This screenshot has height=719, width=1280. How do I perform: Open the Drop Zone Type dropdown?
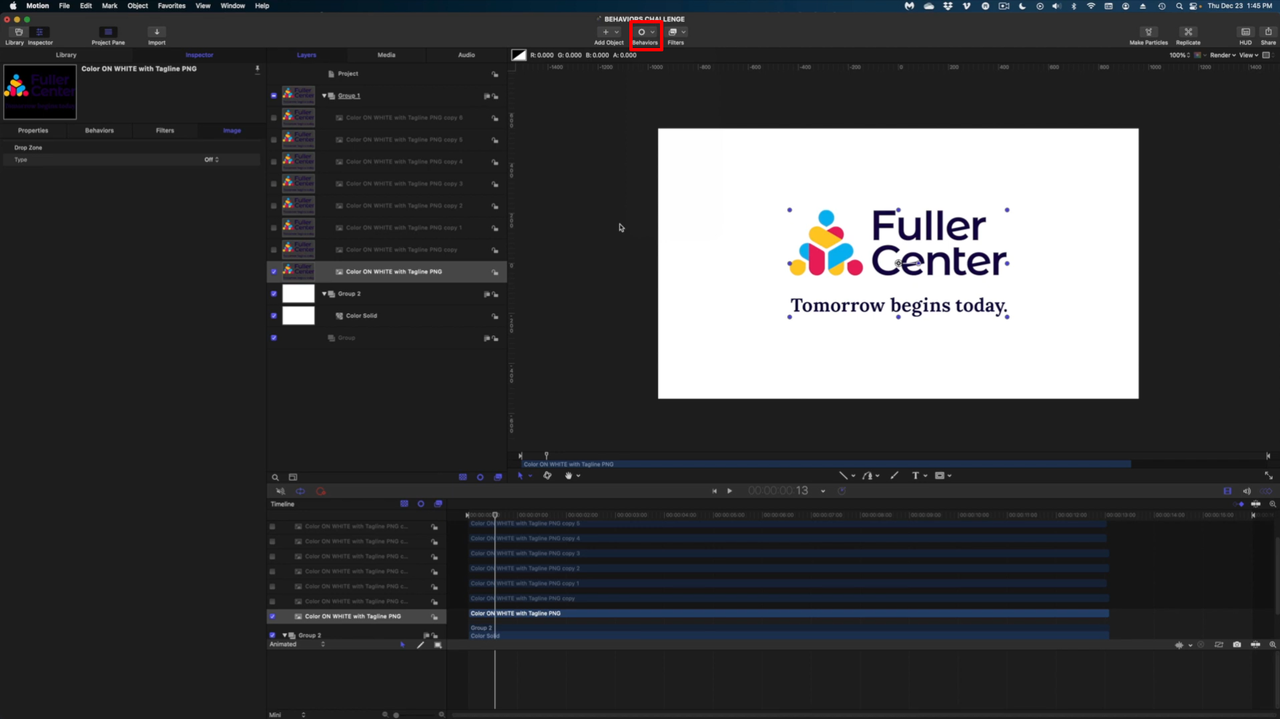pyautogui.click(x=211, y=160)
